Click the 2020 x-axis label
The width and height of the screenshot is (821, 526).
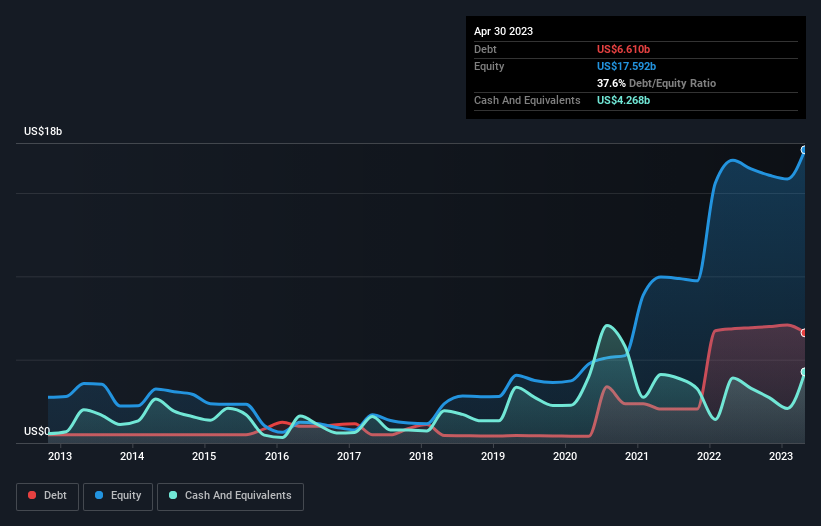pyautogui.click(x=565, y=456)
